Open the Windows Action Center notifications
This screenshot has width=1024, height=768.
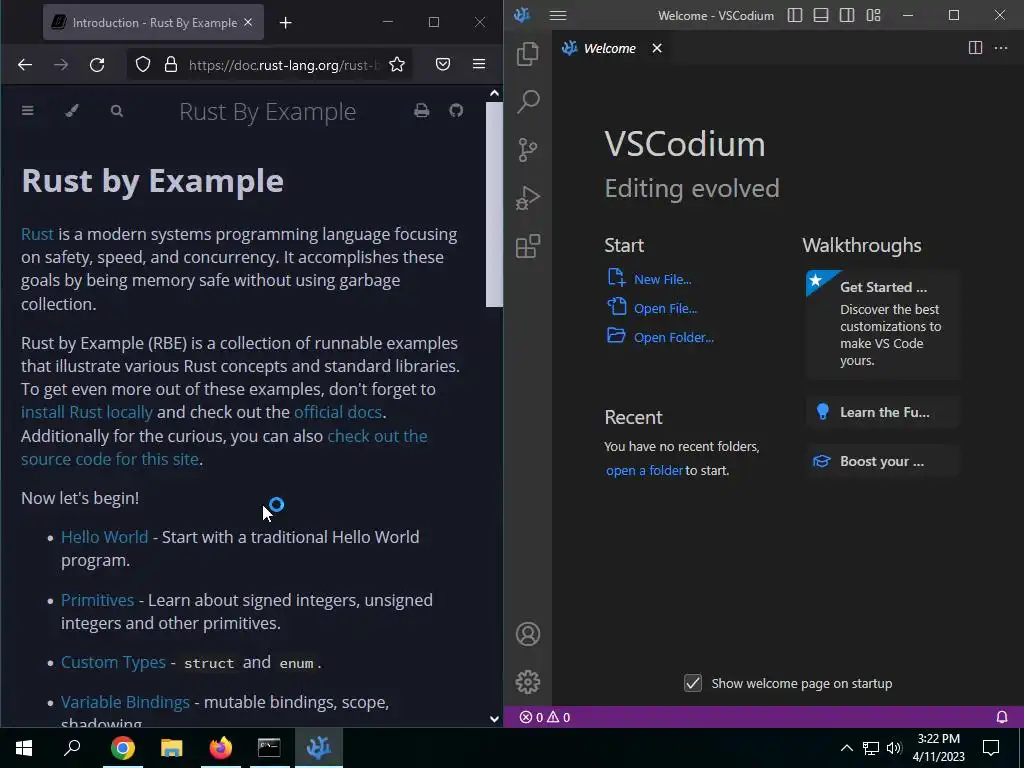pyautogui.click(x=991, y=748)
